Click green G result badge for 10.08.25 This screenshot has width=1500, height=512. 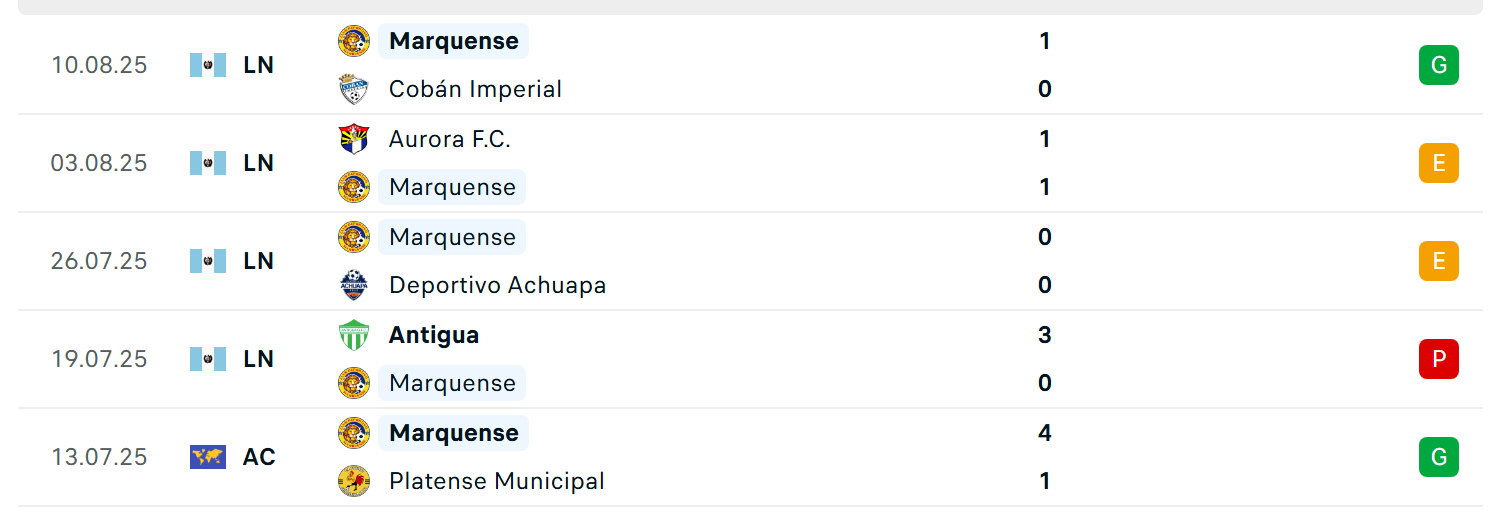coord(1438,65)
